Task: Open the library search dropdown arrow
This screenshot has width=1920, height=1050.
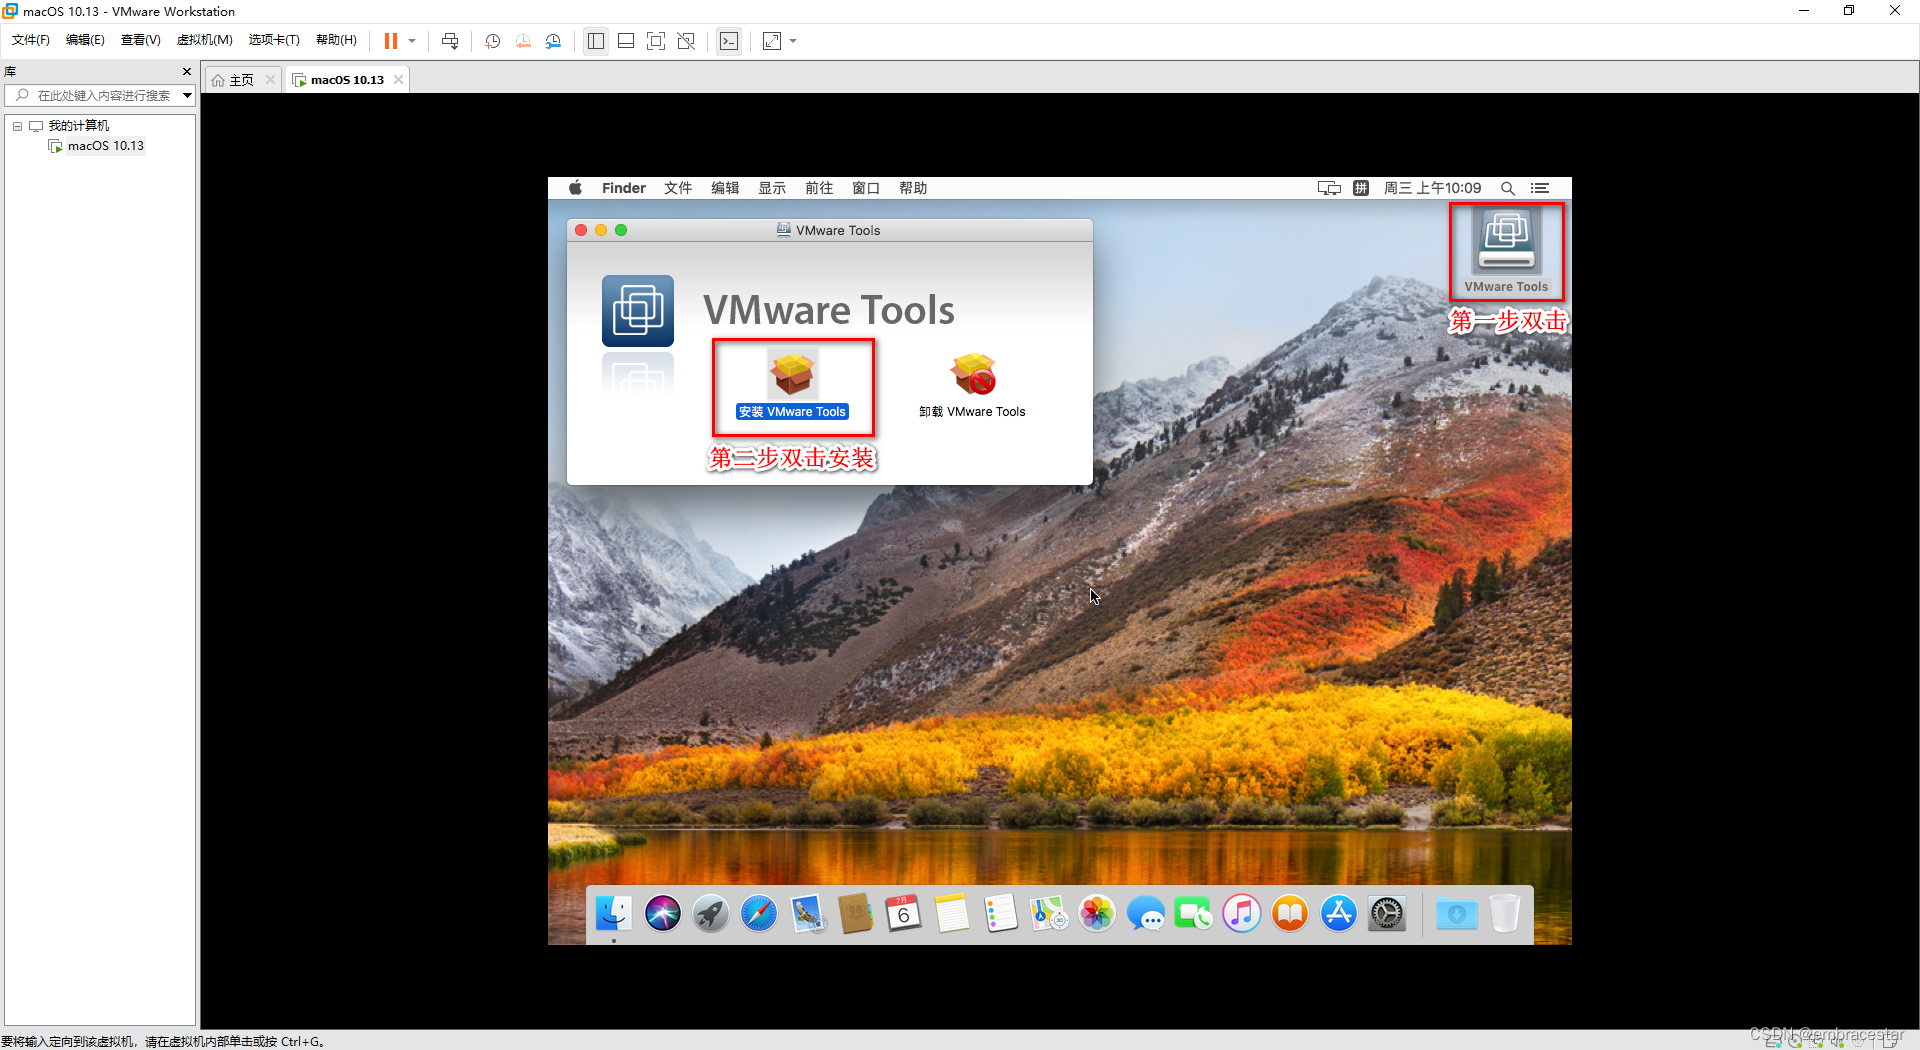Action: click(x=187, y=95)
